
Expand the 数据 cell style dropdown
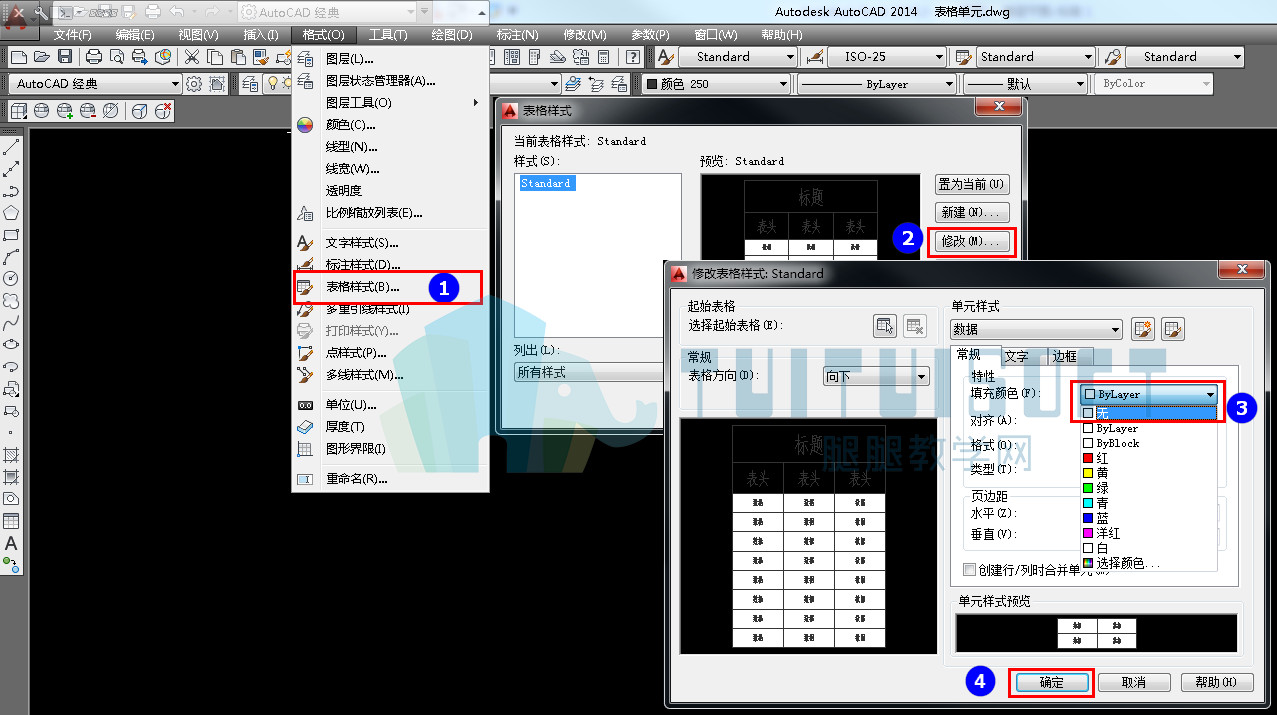coord(1036,329)
